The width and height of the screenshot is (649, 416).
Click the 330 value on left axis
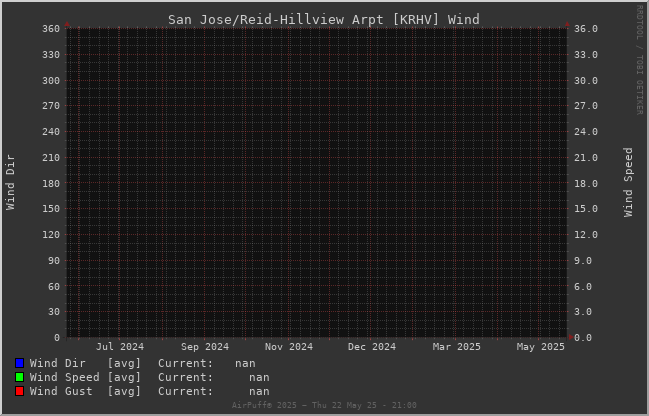point(51,55)
